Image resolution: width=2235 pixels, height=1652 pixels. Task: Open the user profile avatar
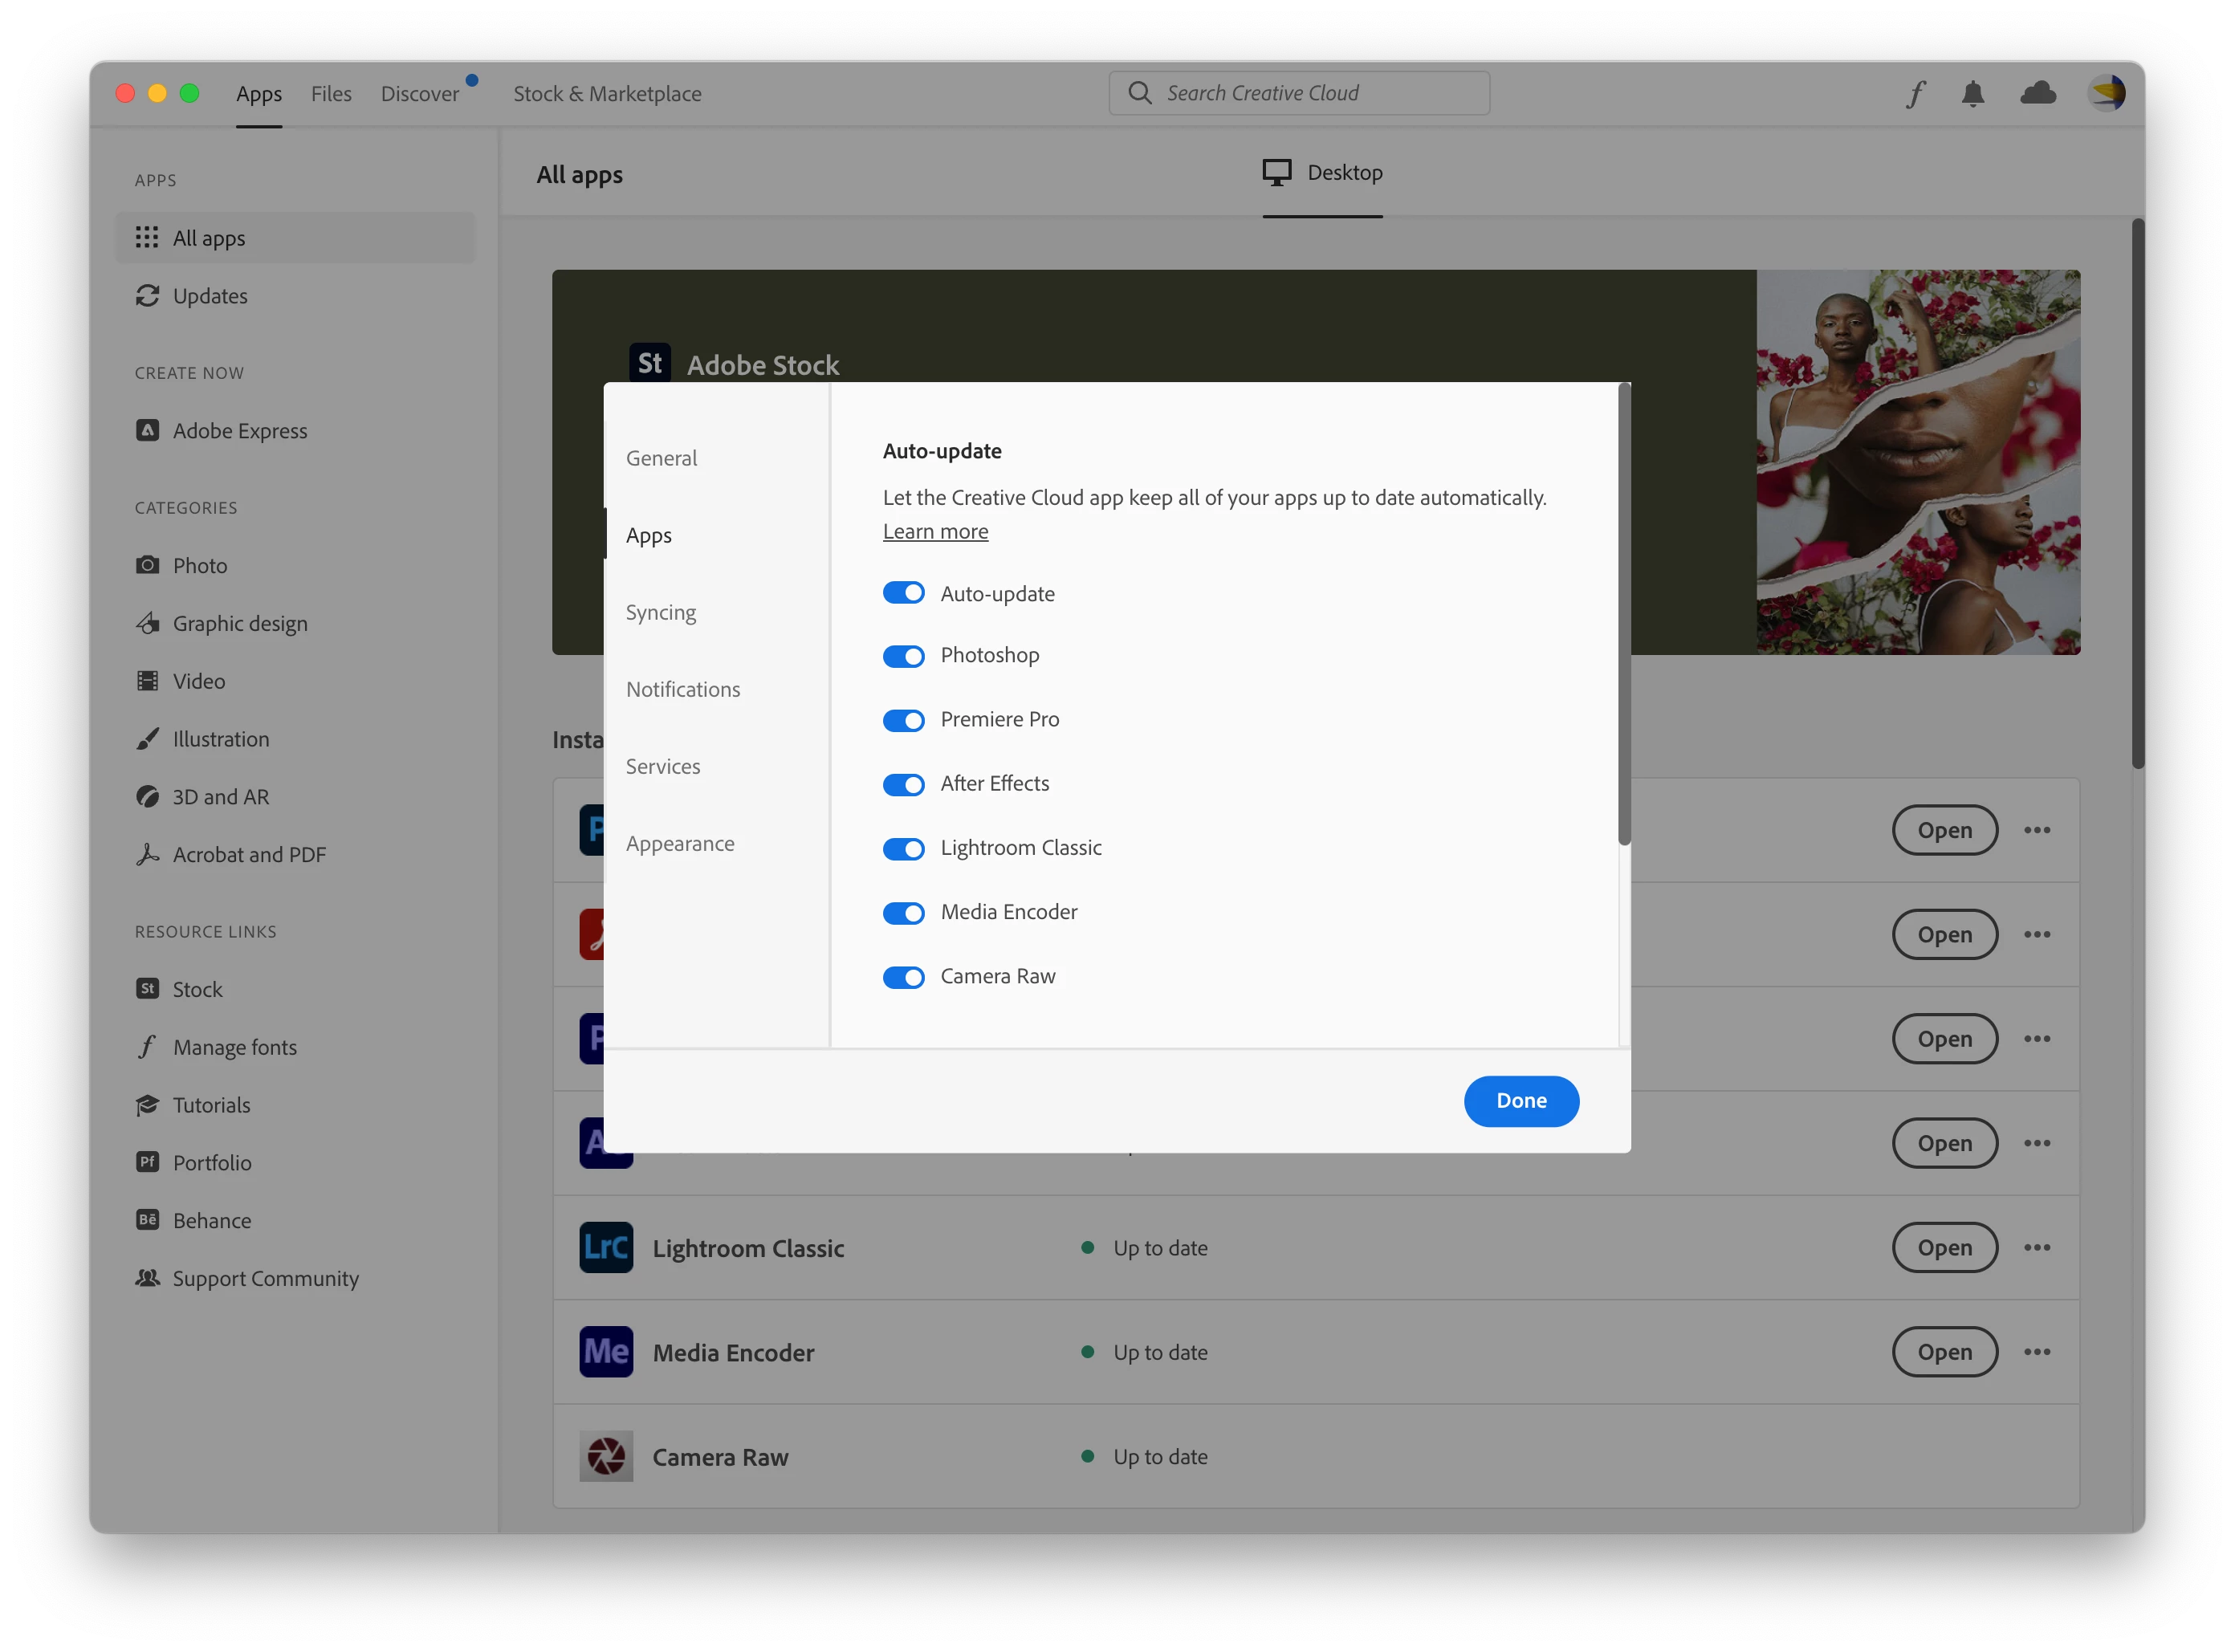[2106, 93]
